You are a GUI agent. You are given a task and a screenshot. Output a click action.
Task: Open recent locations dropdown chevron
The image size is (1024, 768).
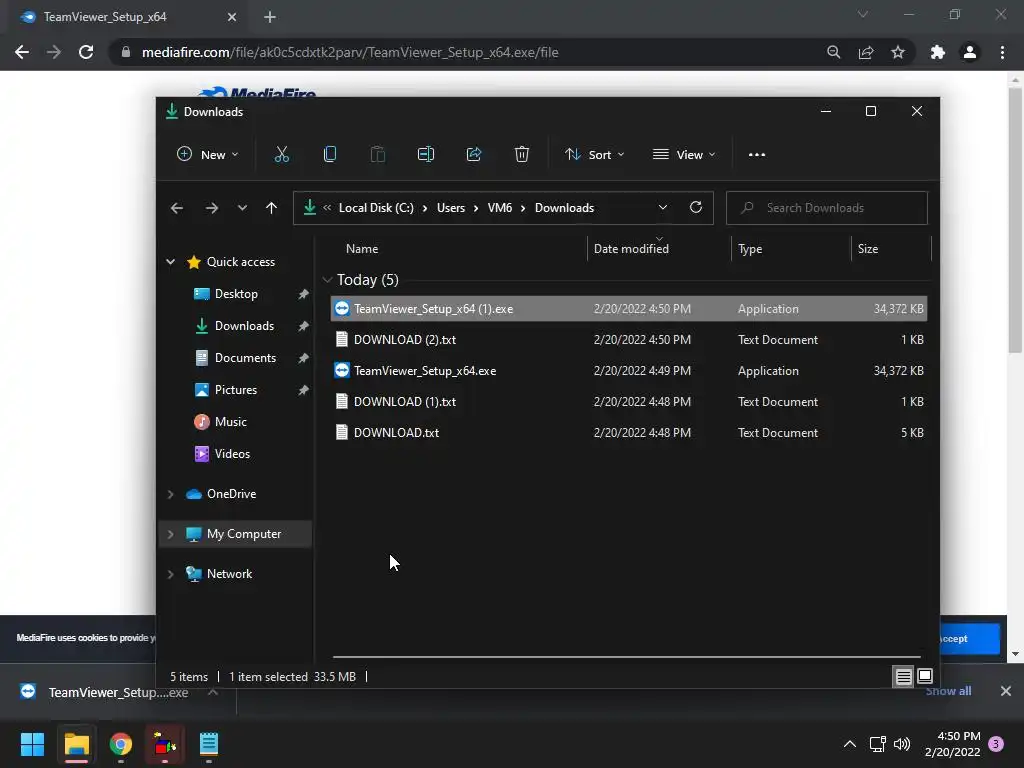[x=242, y=208]
